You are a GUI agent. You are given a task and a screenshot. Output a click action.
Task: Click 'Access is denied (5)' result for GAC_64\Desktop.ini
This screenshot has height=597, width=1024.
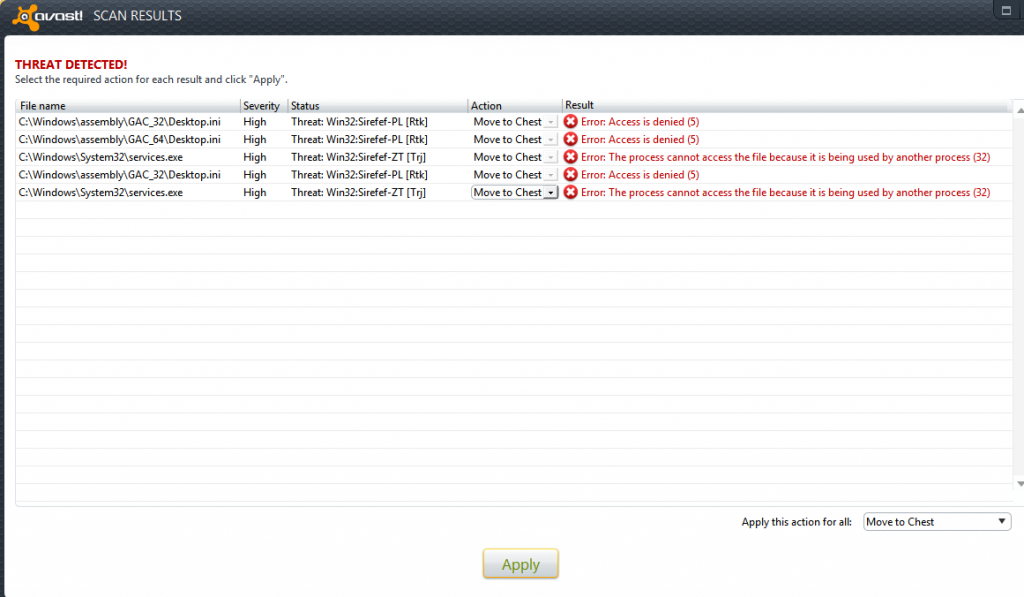click(x=640, y=139)
